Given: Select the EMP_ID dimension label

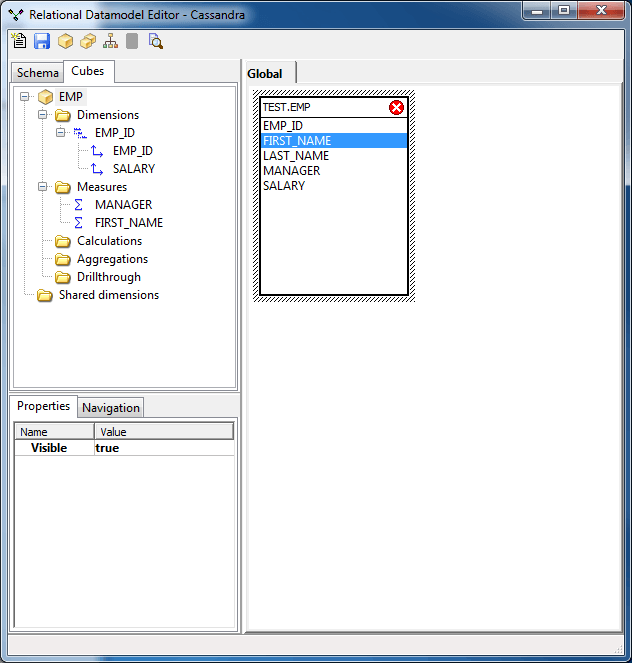Looking at the screenshot, I should coord(115,133).
